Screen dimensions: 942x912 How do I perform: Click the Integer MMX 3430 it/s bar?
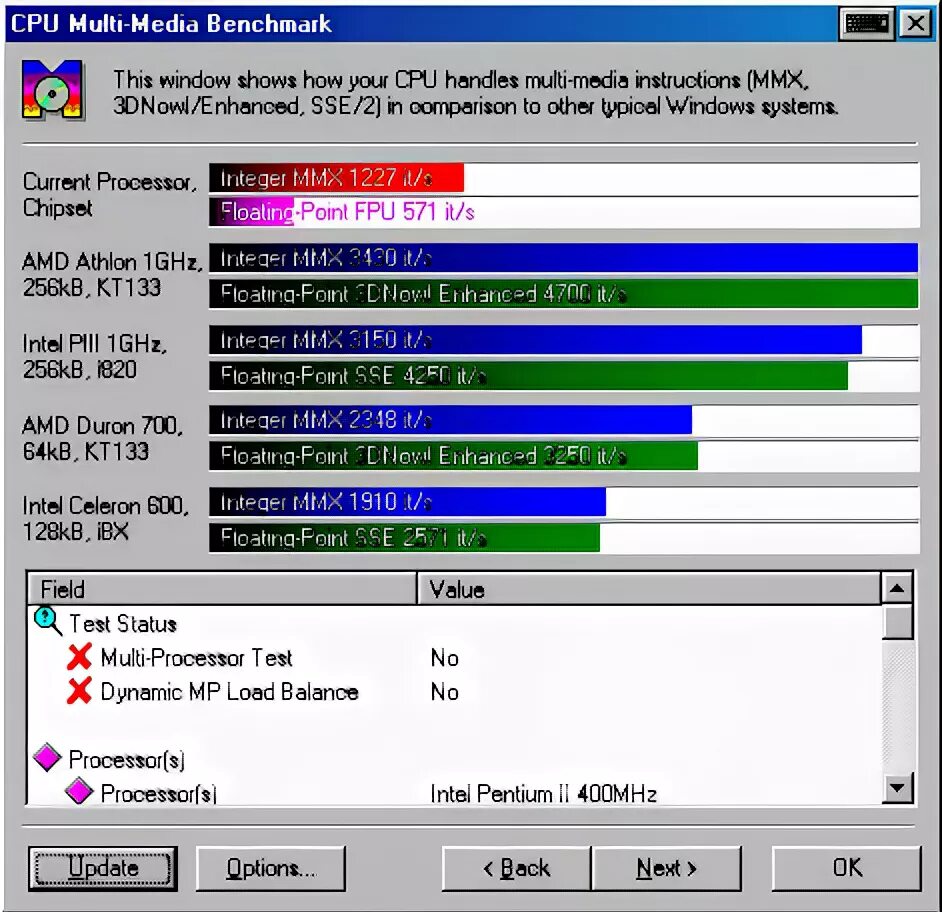coord(564,258)
